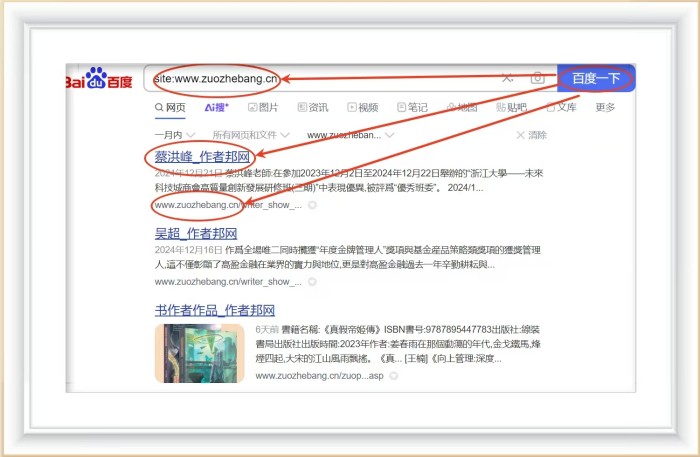Open image search via the camera icon
The image size is (700, 457).
click(x=537, y=79)
